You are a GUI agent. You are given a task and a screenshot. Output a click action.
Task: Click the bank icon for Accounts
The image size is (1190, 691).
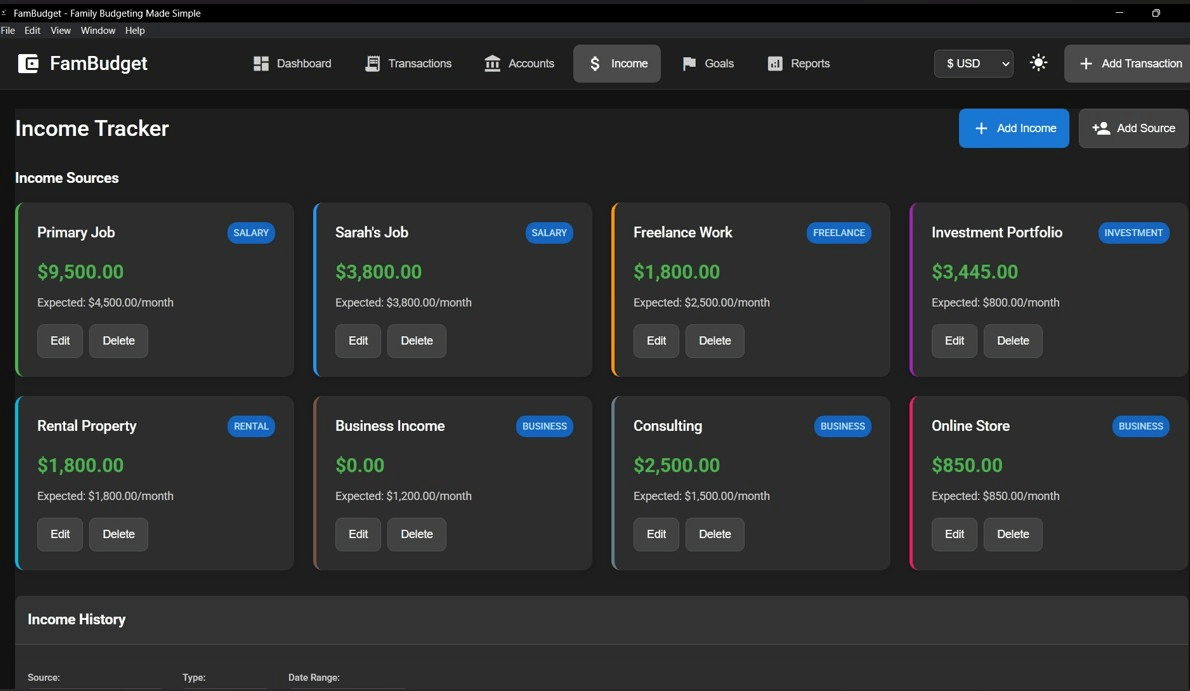(x=491, y=63)
